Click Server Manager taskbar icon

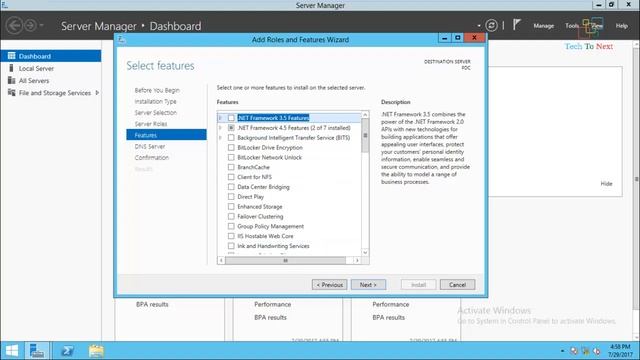click(x=37, y=351)
